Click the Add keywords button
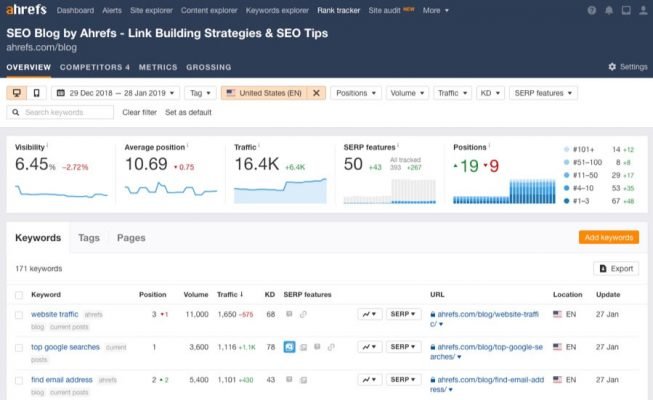 608,238
